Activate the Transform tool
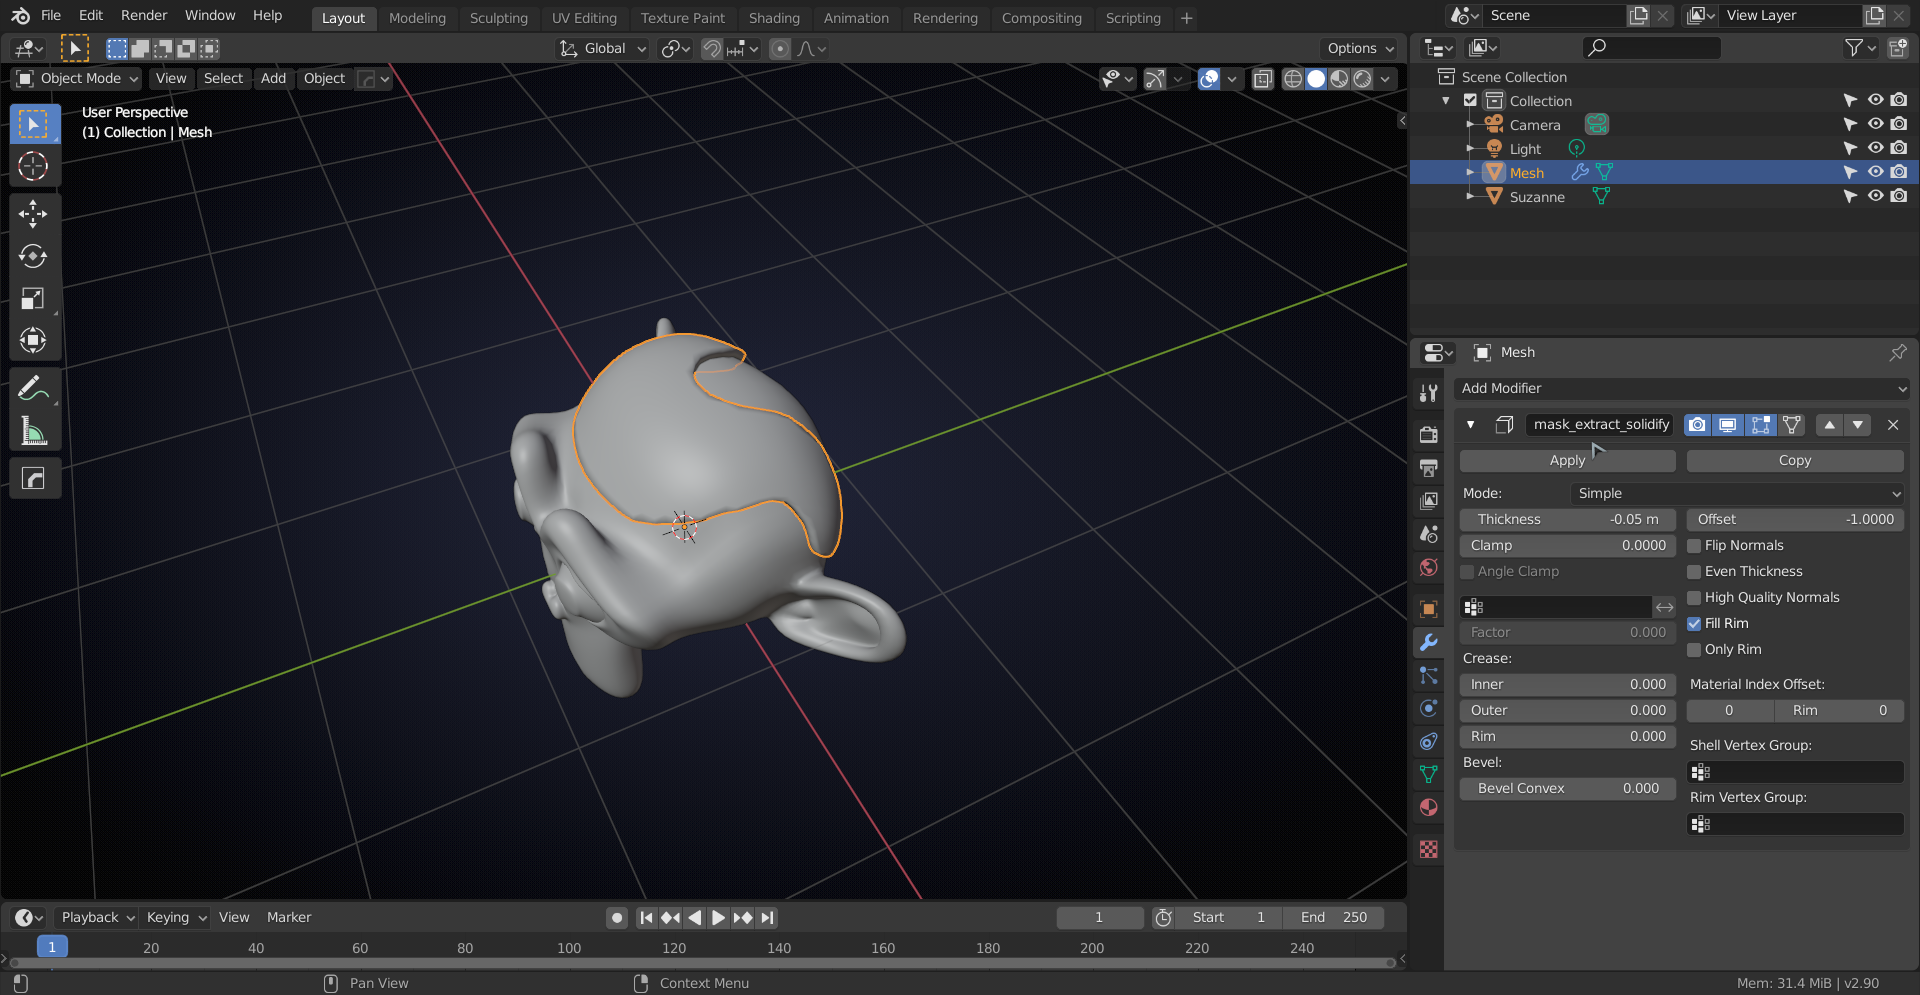 [33, 340]
